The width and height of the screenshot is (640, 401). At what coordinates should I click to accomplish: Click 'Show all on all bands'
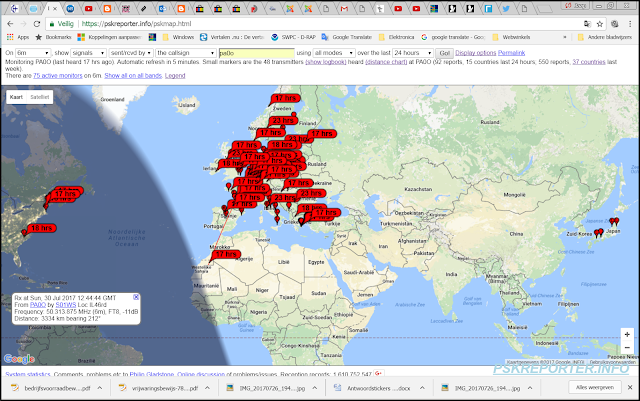[133, 76]
